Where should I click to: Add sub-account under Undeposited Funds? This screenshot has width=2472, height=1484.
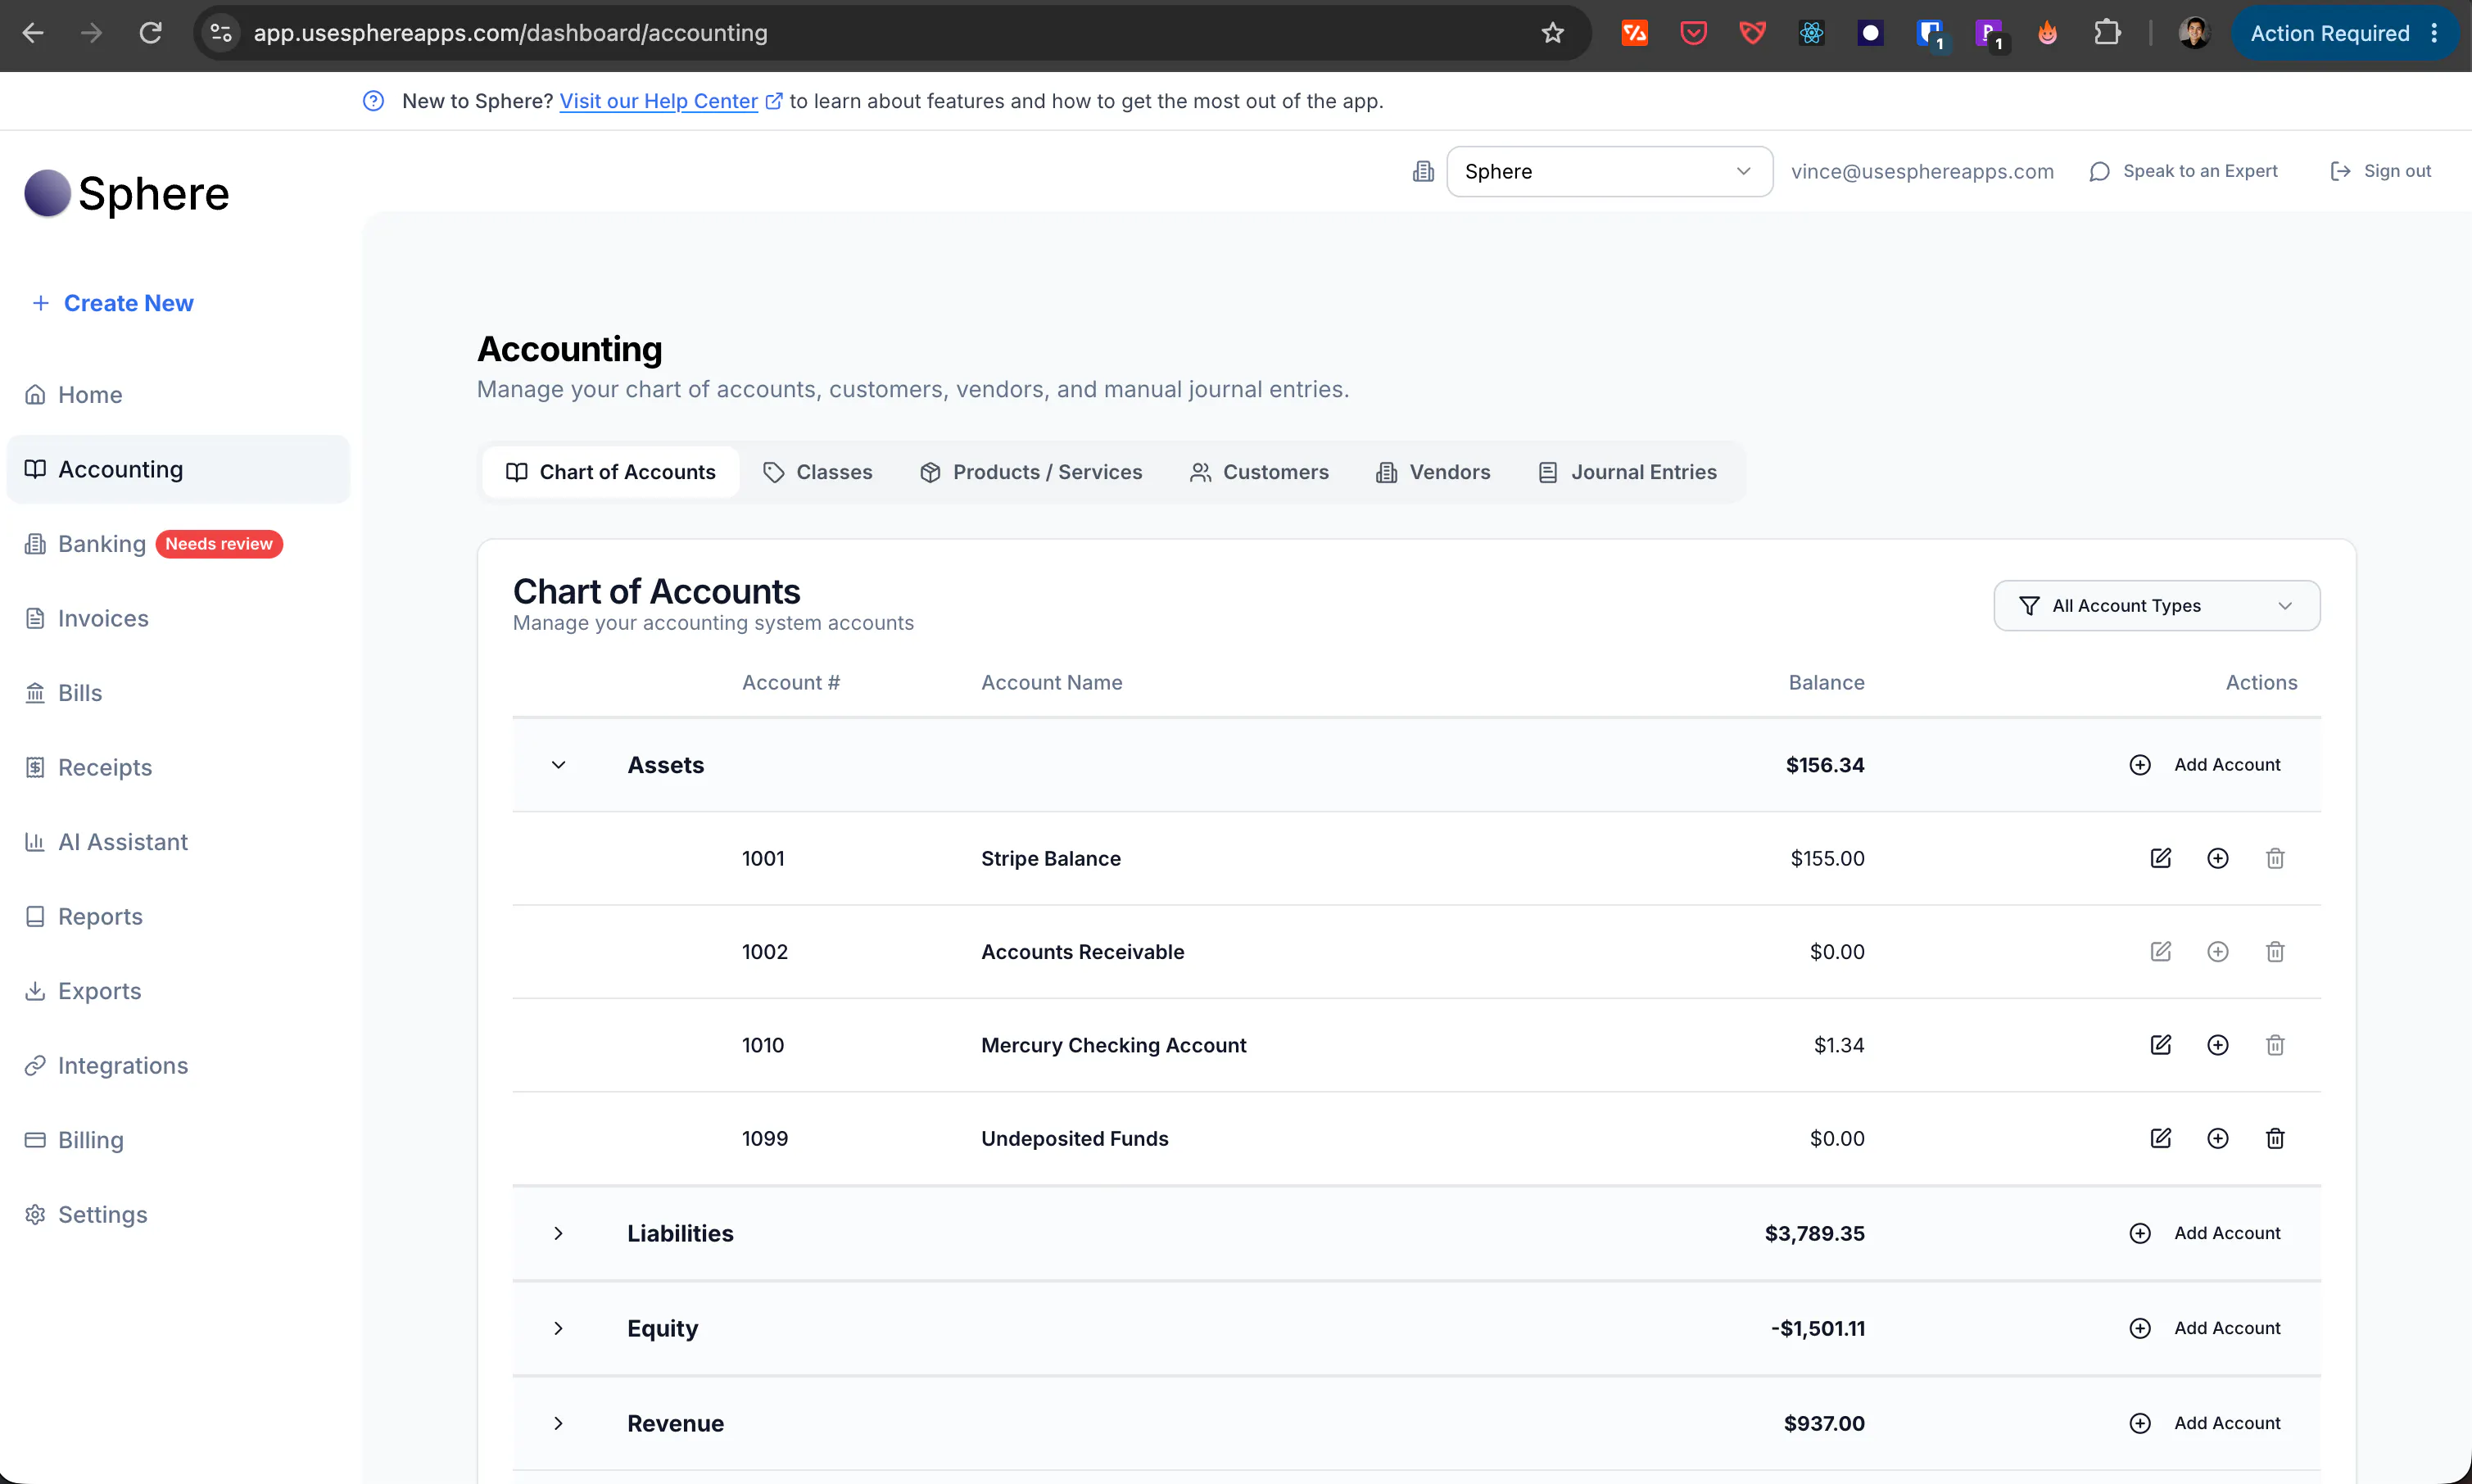2217,1138
